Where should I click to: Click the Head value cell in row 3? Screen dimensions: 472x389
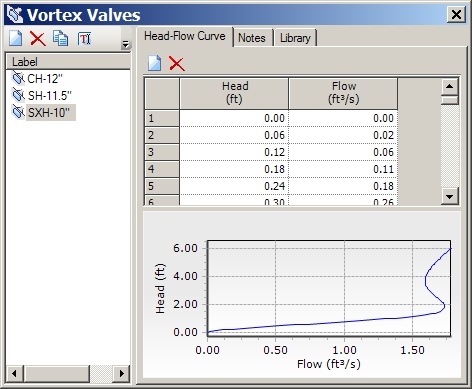[234, 152]
